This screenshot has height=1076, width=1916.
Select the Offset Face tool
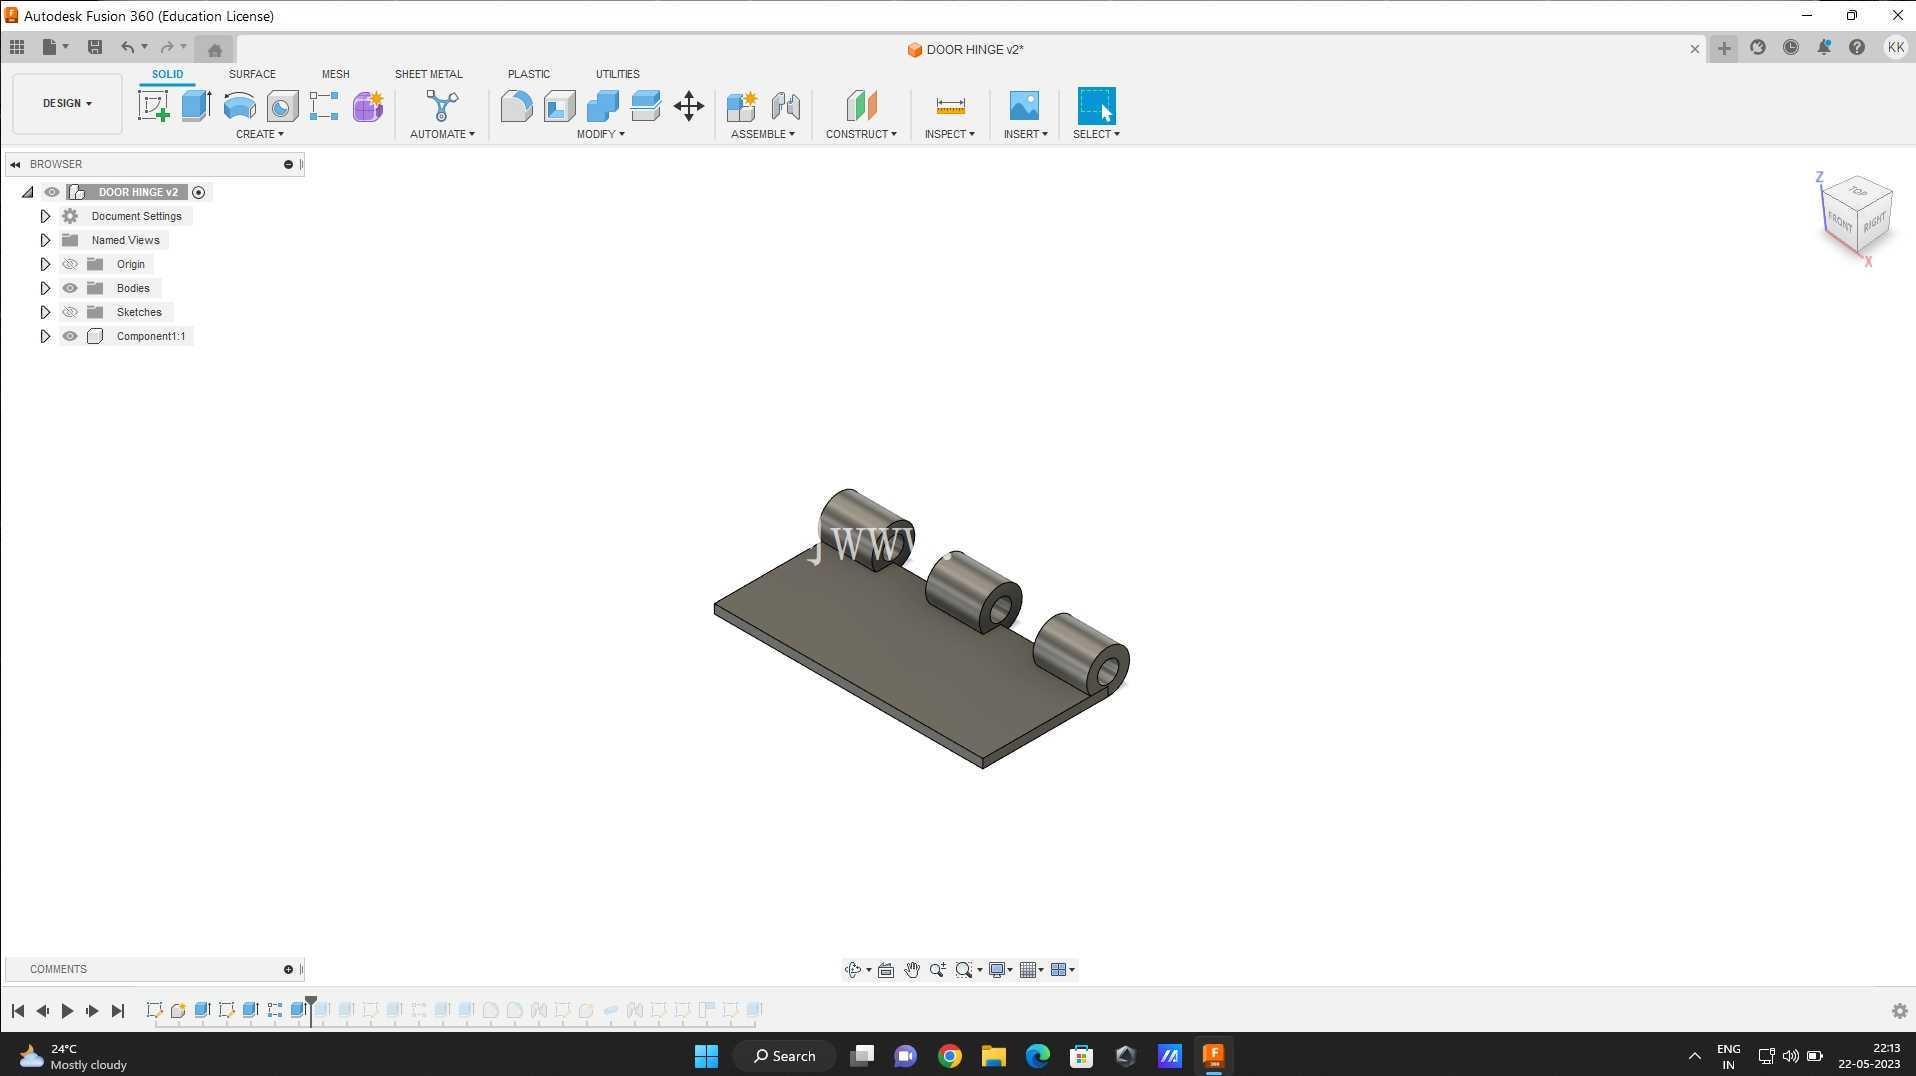point(645,106)
